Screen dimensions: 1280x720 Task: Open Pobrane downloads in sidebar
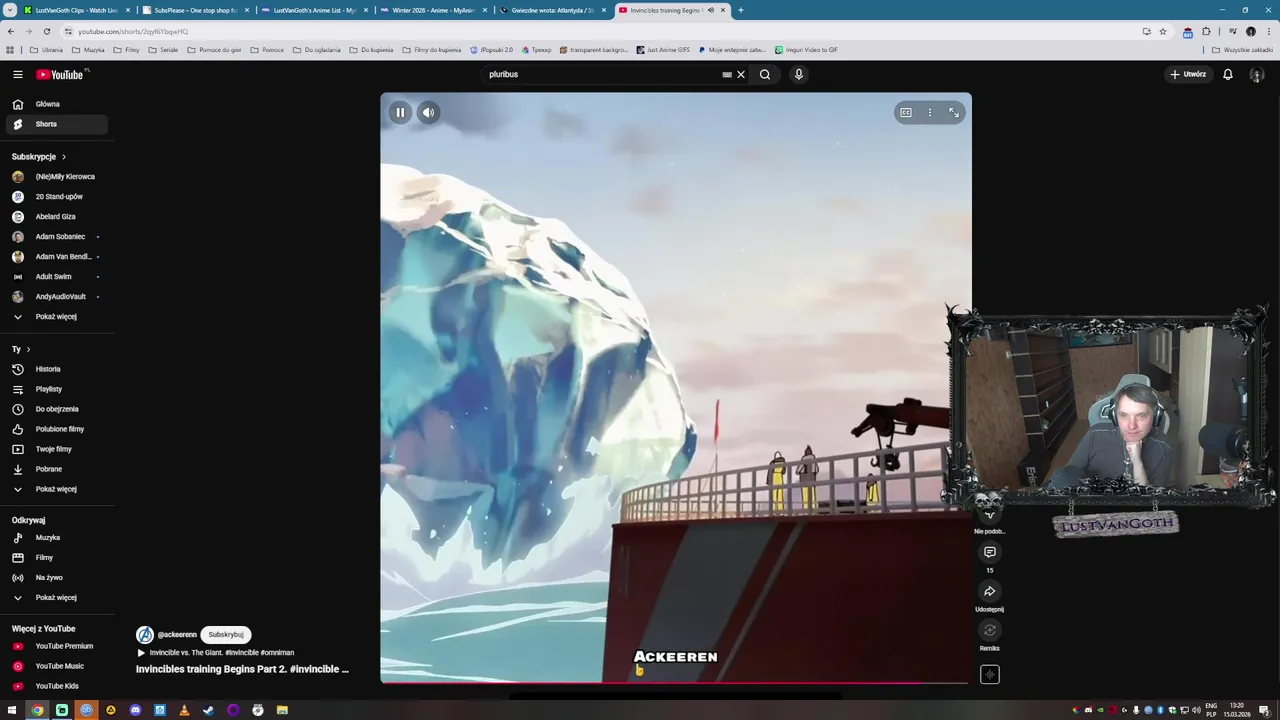click(x=56, y=469)
